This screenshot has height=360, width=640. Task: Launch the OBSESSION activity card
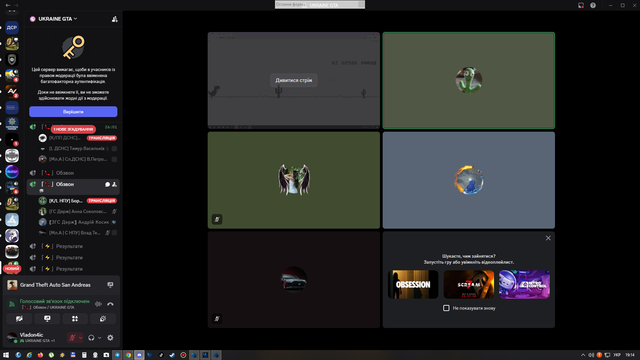(x=413, y=284)
